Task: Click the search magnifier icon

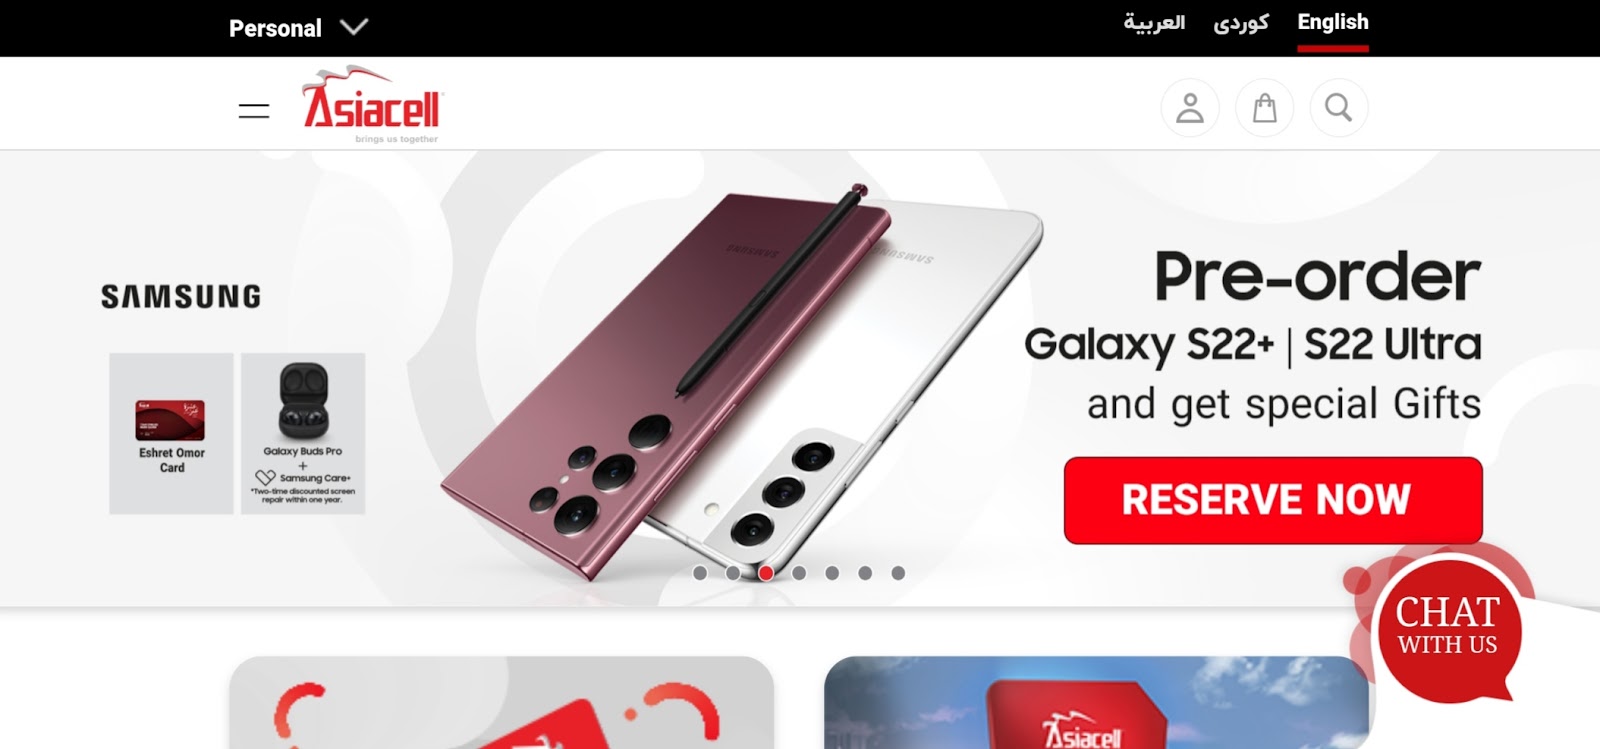Action: click(1338, 108)
